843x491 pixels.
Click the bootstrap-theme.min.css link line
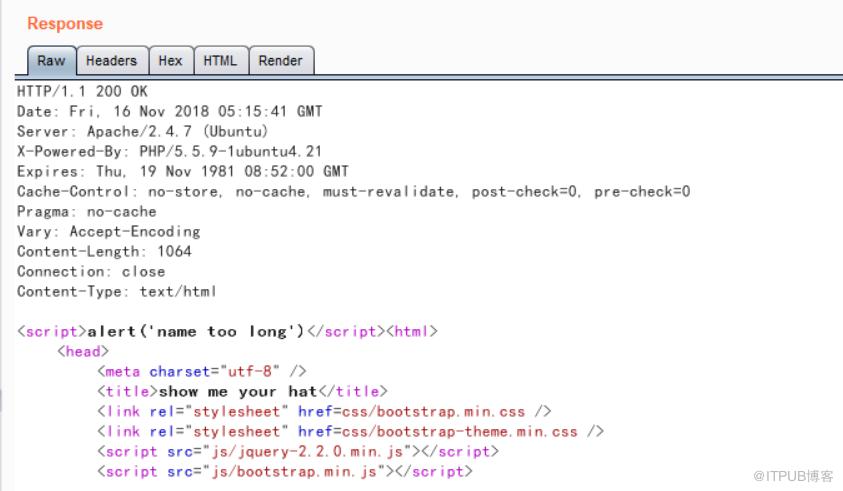(x=351, y=431)
